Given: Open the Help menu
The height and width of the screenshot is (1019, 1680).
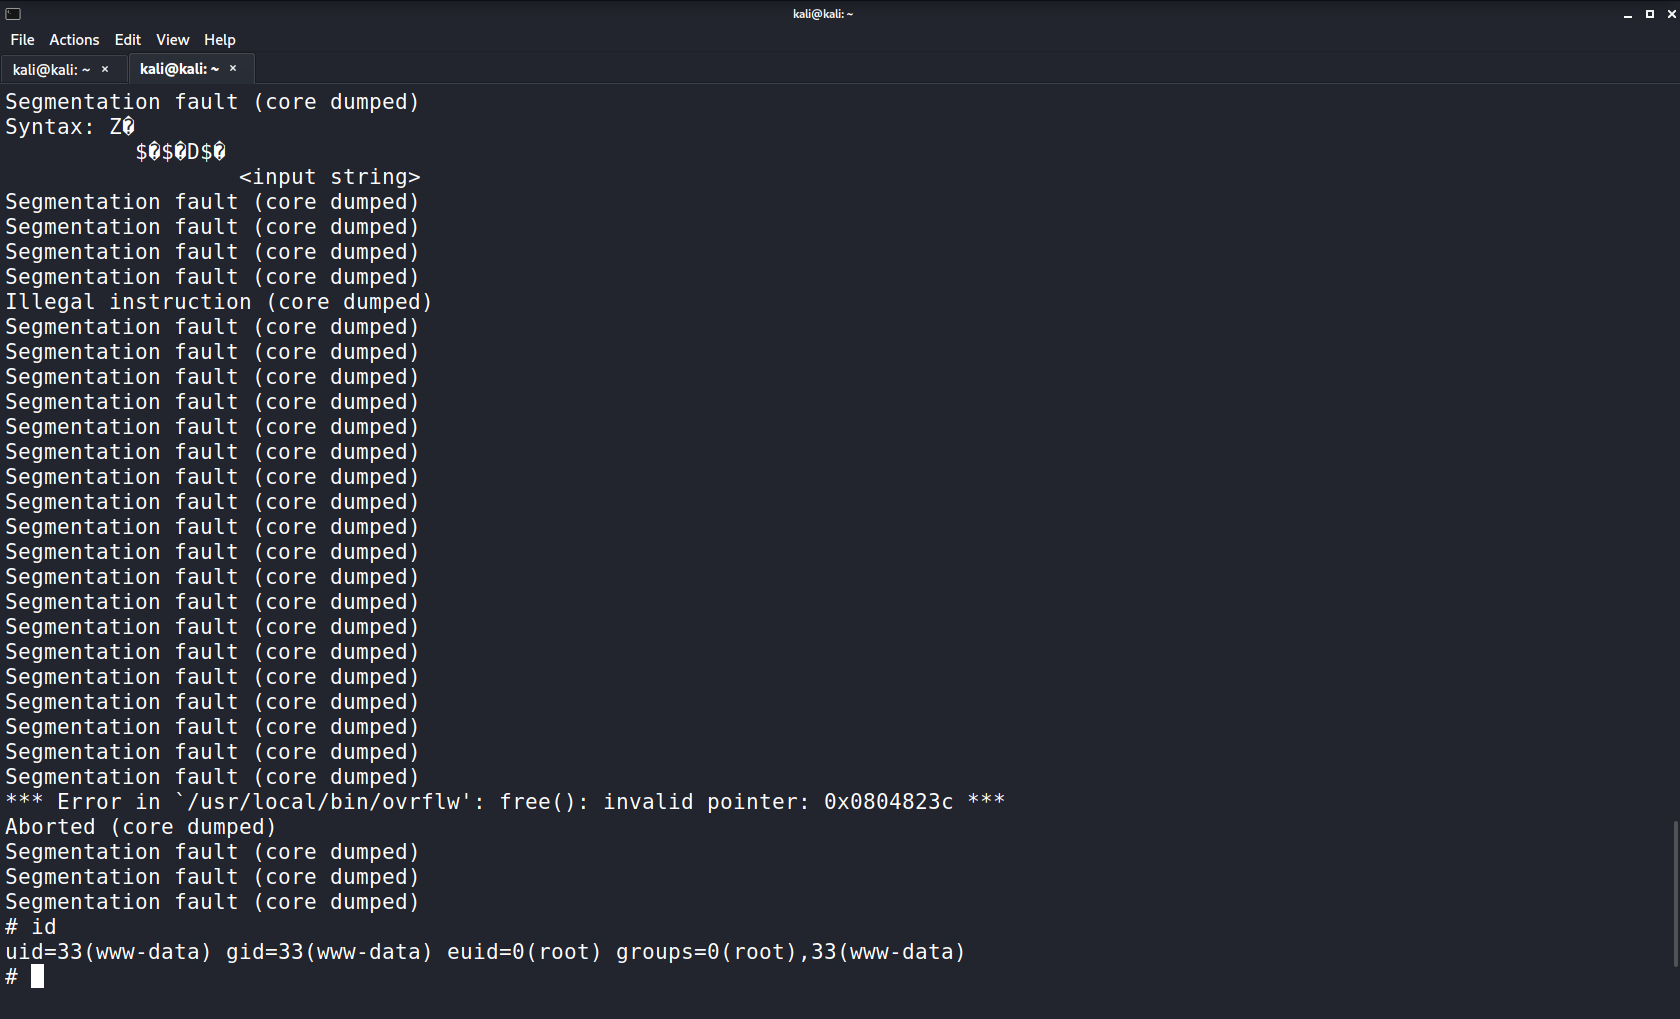Looking at the screenshot, I should click(219, 40).
